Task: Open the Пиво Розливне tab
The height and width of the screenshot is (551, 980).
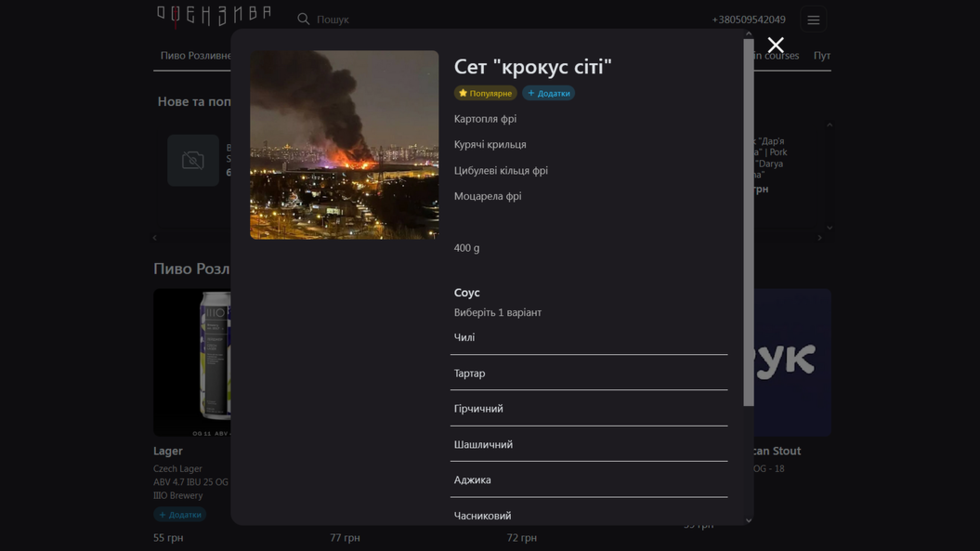Action: pyautogui.click(x=196, y=56)
